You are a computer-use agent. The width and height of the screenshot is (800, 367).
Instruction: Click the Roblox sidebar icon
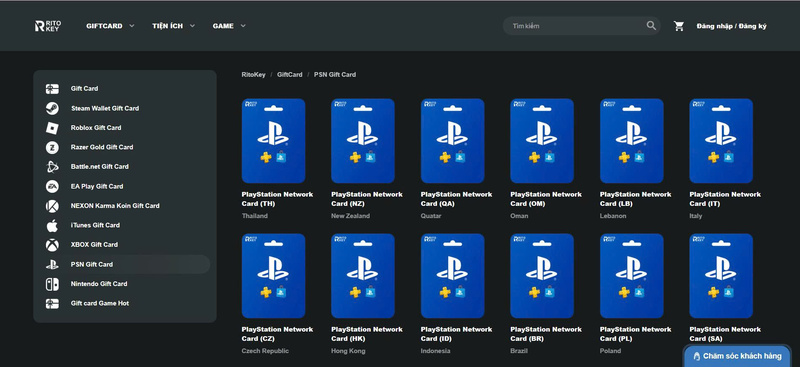(52, 128)
